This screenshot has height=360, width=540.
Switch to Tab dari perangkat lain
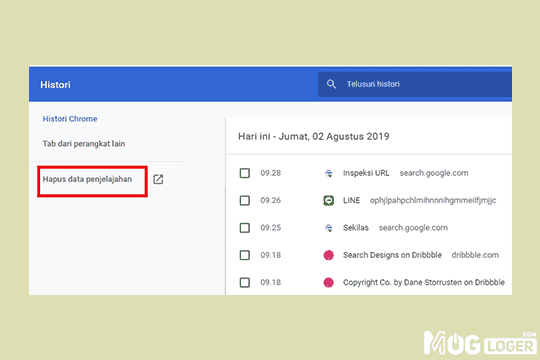[84, 144]
